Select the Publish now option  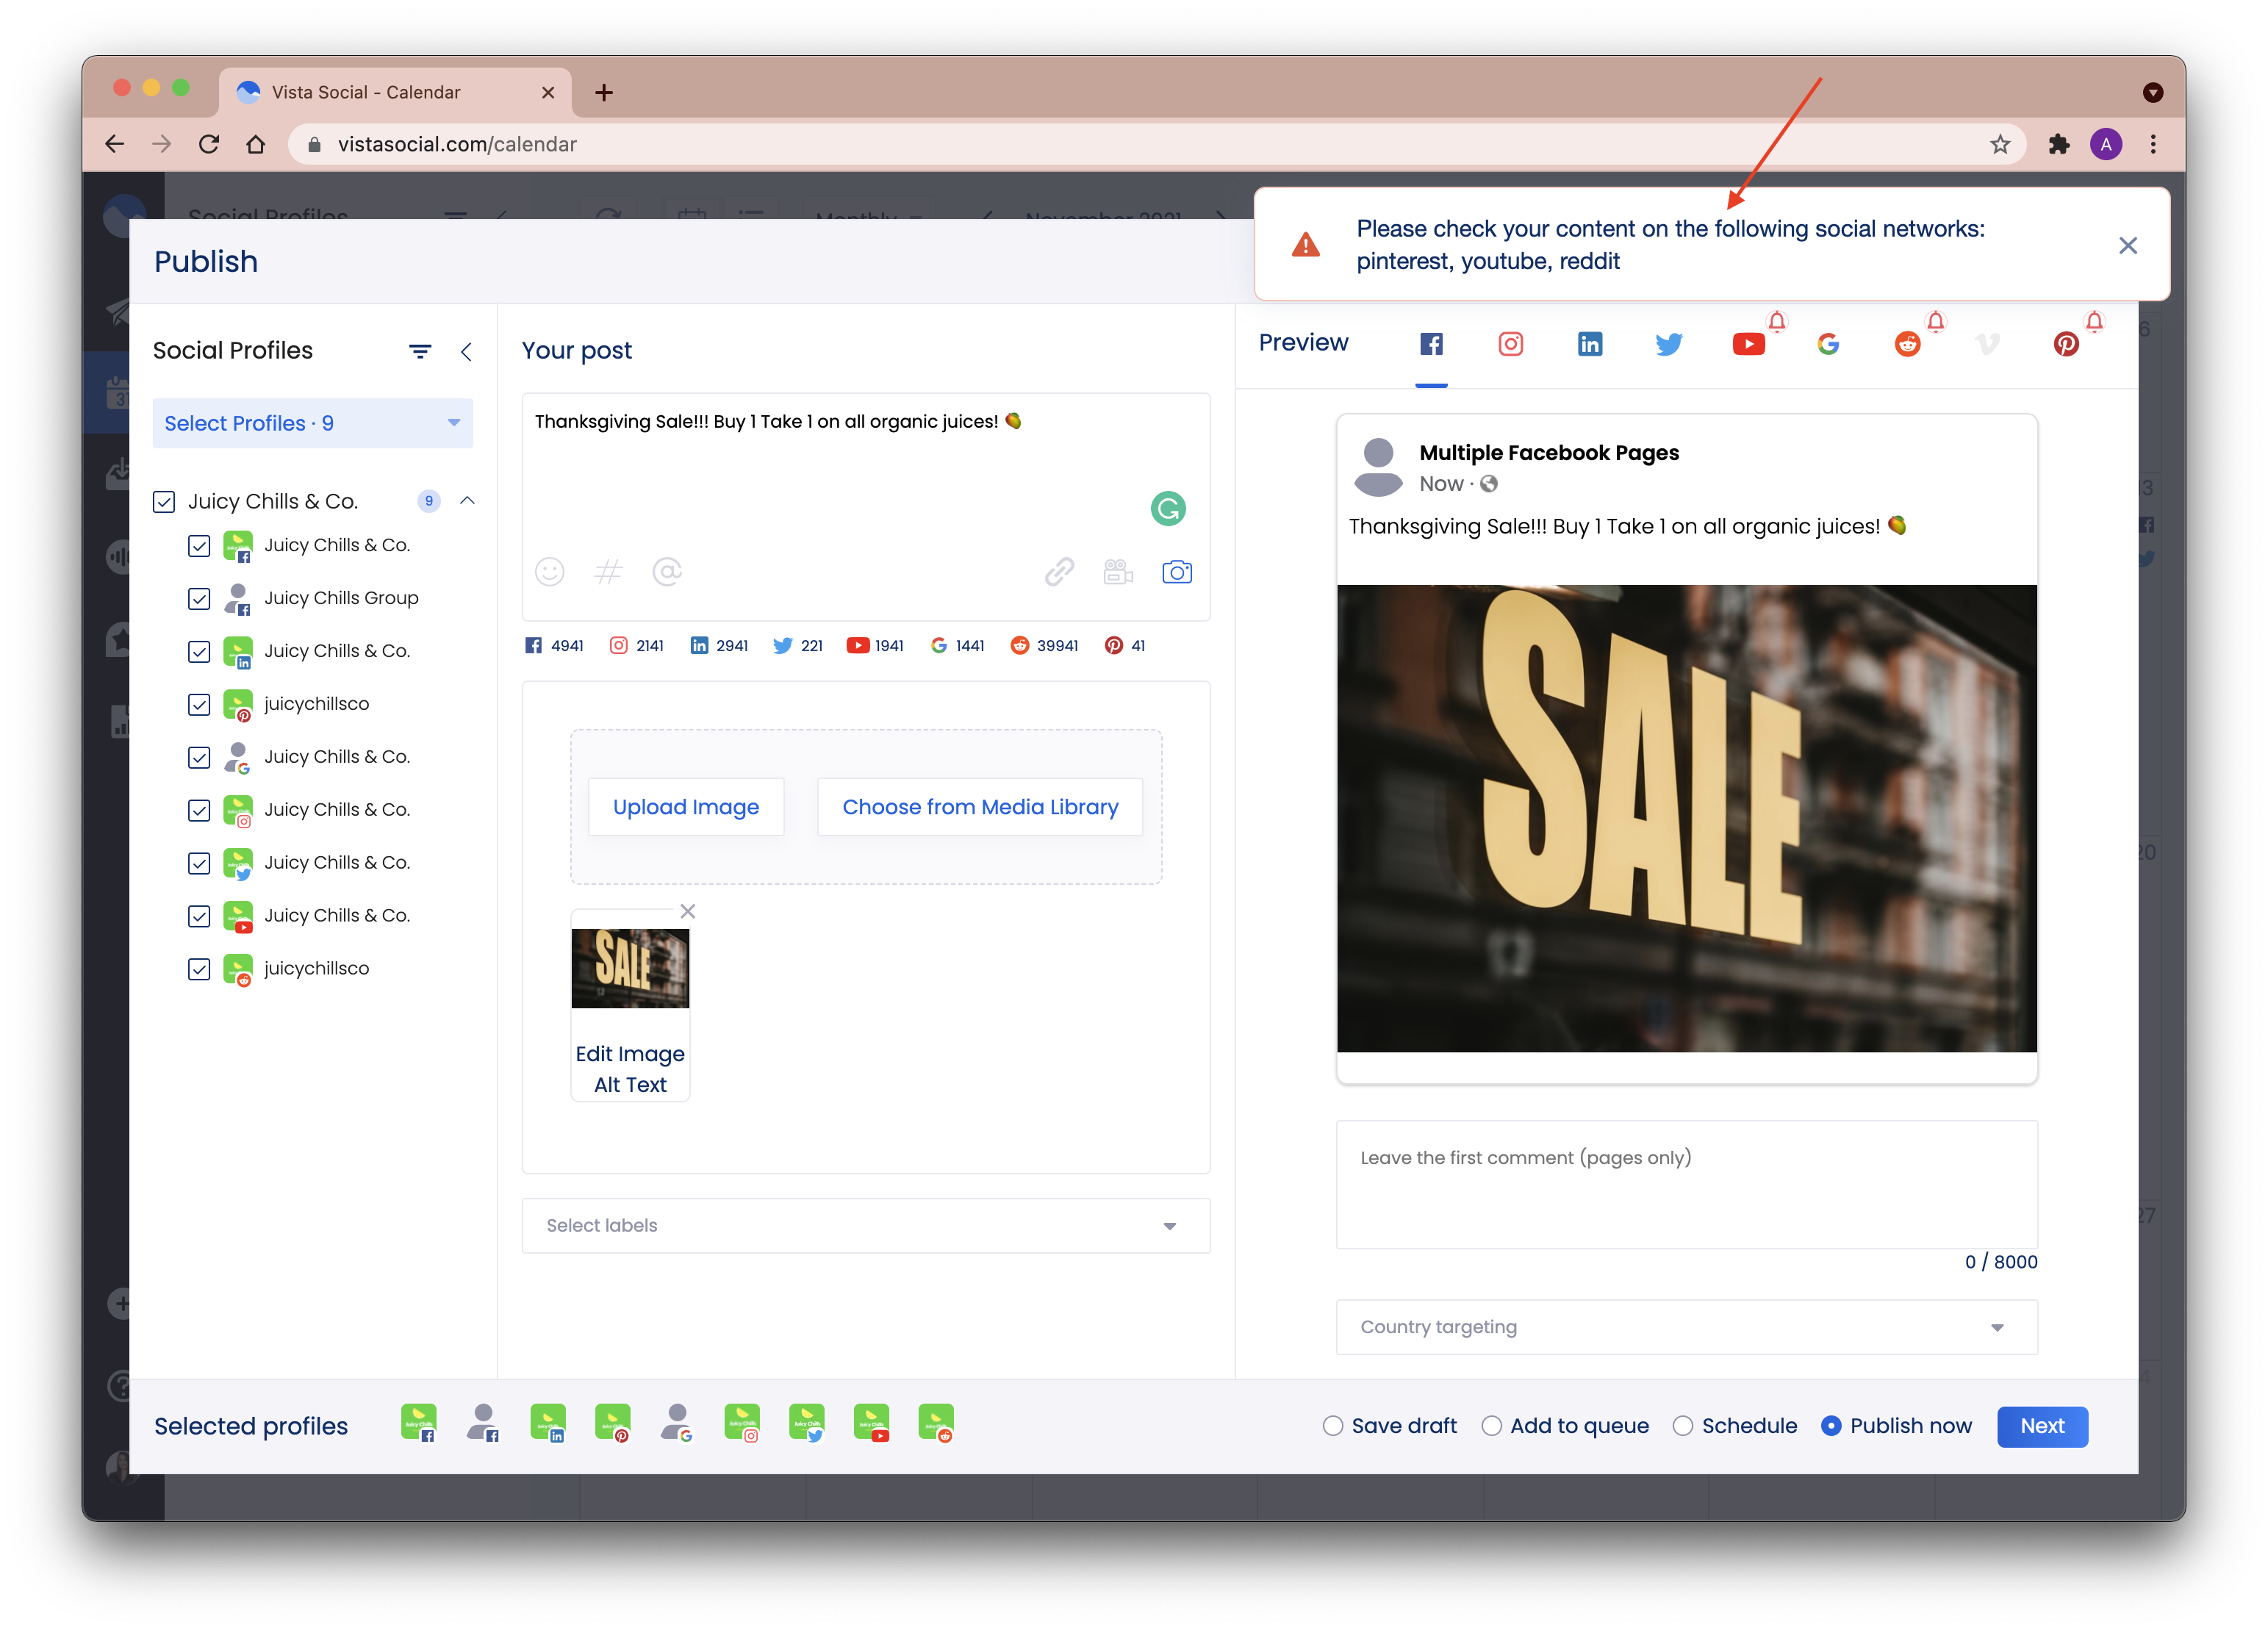click(x=1896, y=1426)
